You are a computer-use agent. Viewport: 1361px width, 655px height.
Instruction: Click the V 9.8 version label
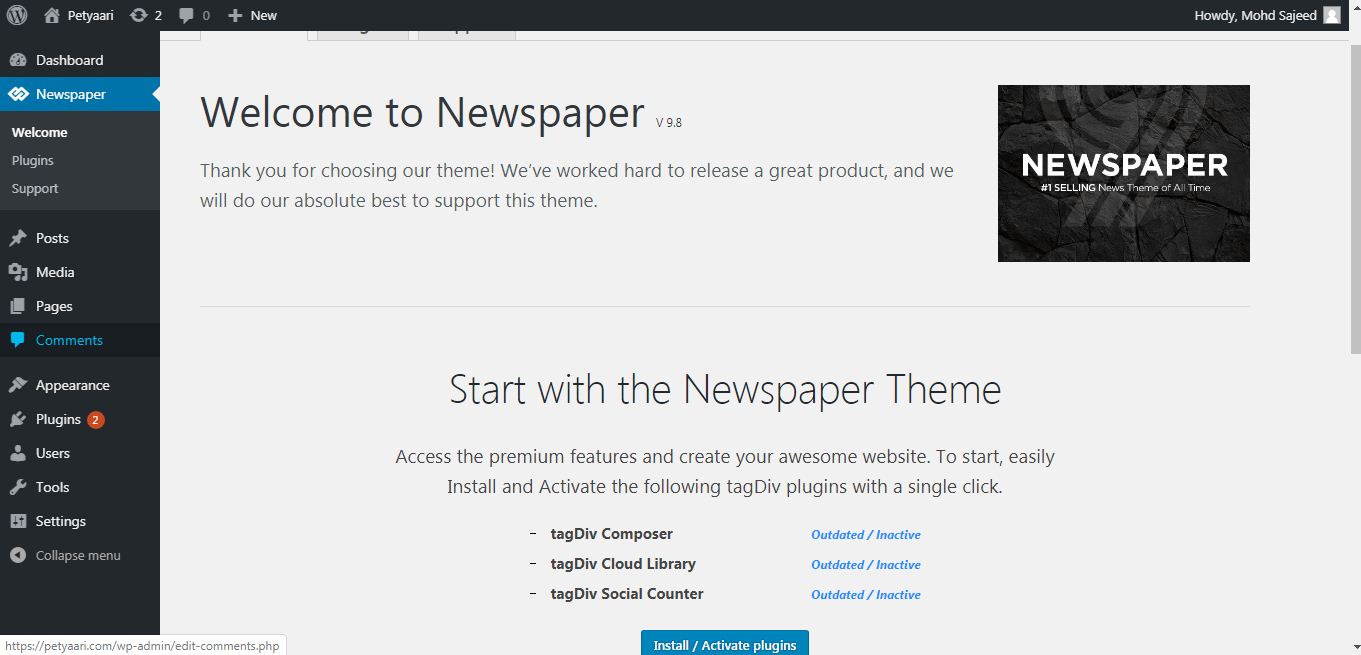[x=669, y=123]
